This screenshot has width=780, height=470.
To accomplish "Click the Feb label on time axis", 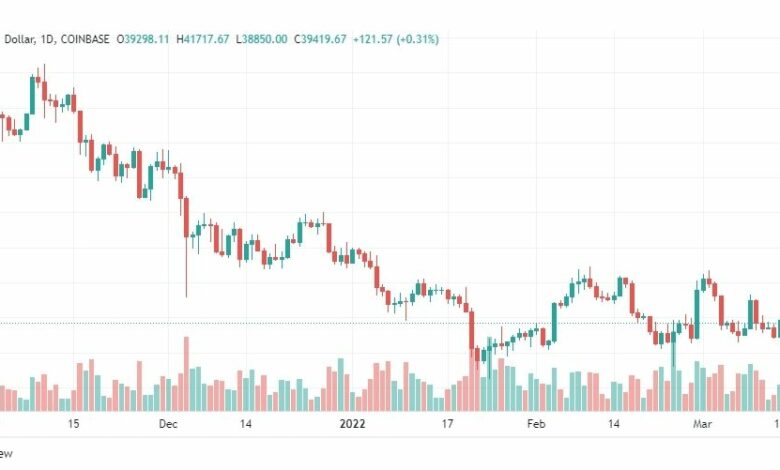I will point(536,424).
